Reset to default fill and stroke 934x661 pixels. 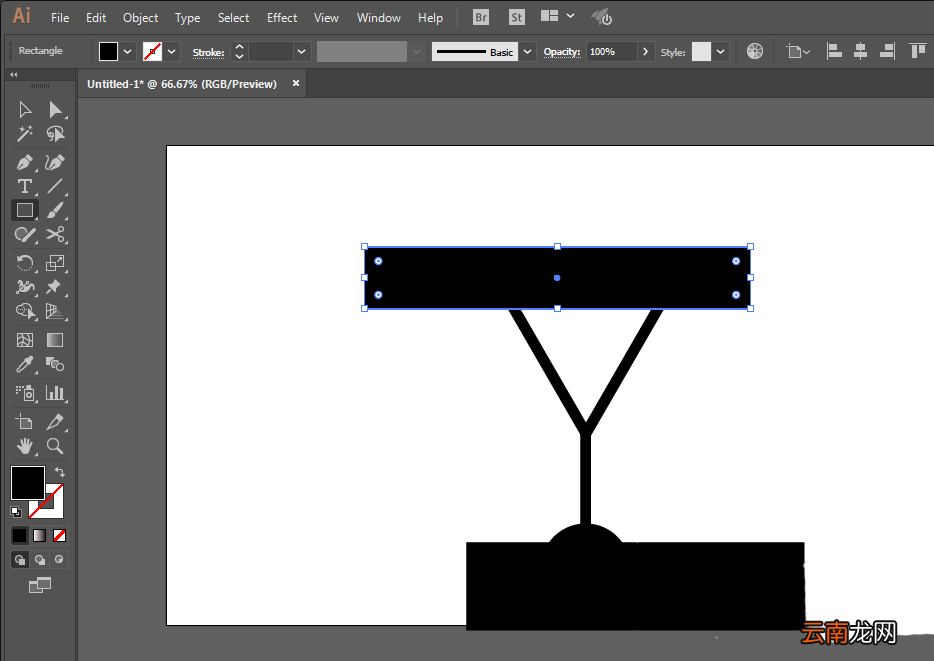[x=16, y=512]
